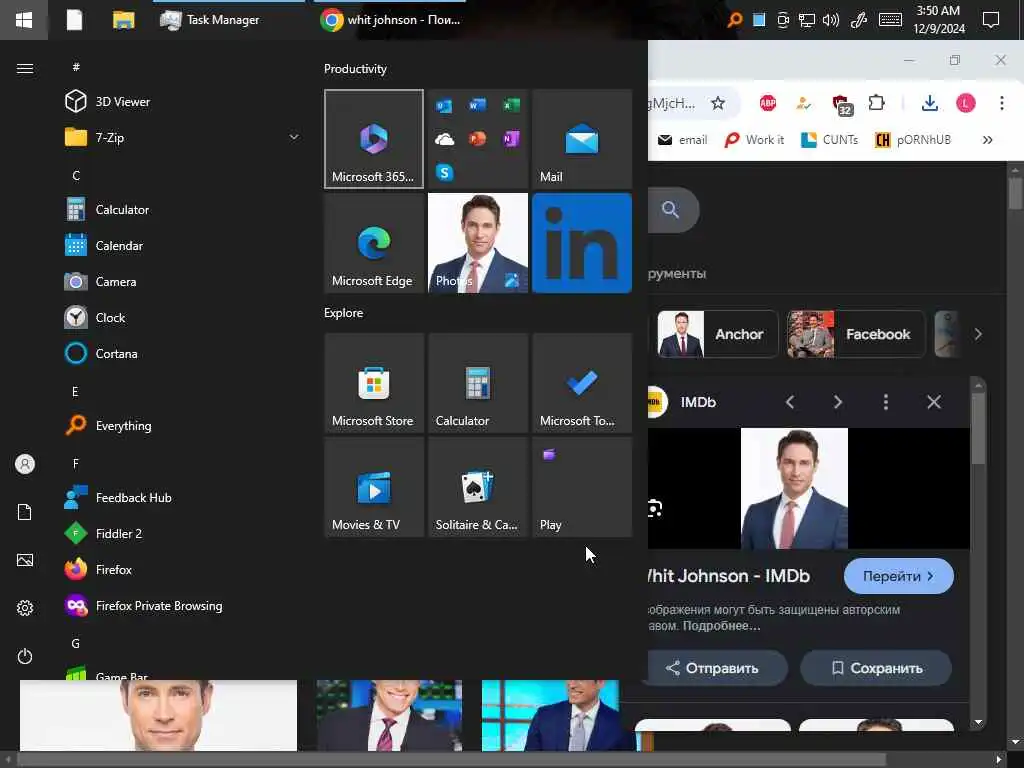Open the Solitaire & Casual Games tile
Image resolution: width=1024 pixels, height=768 pixels.
point(477,487)
